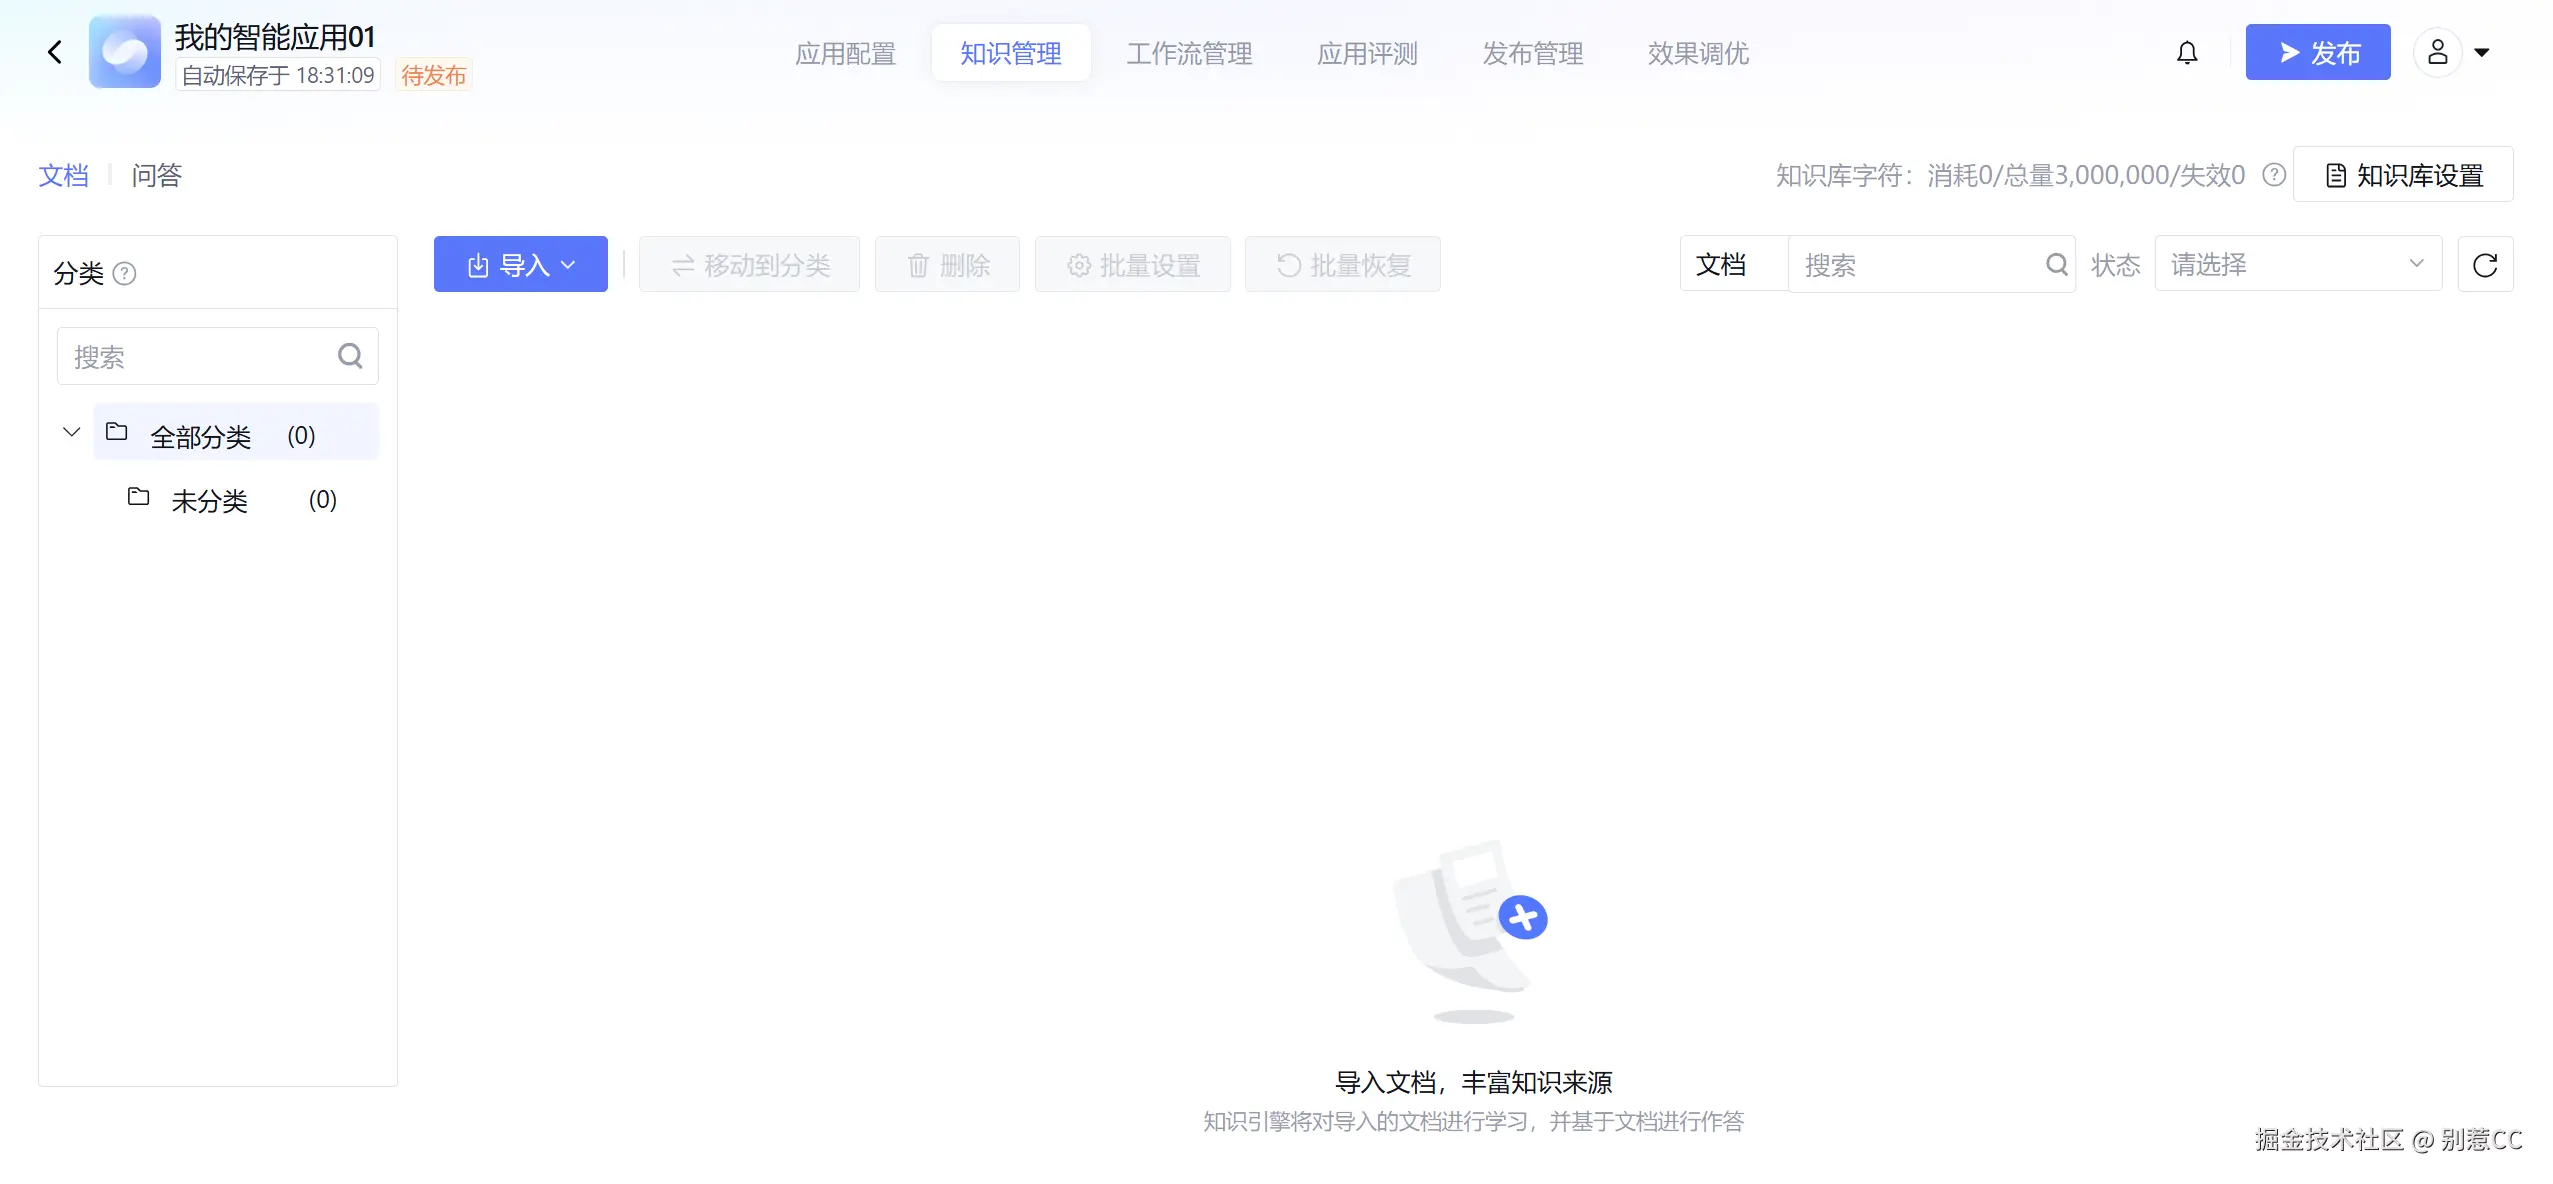Viewport: 2553px width, 1184px height.
Task: Click the app logo thumbnail
Action: point(124,52)
